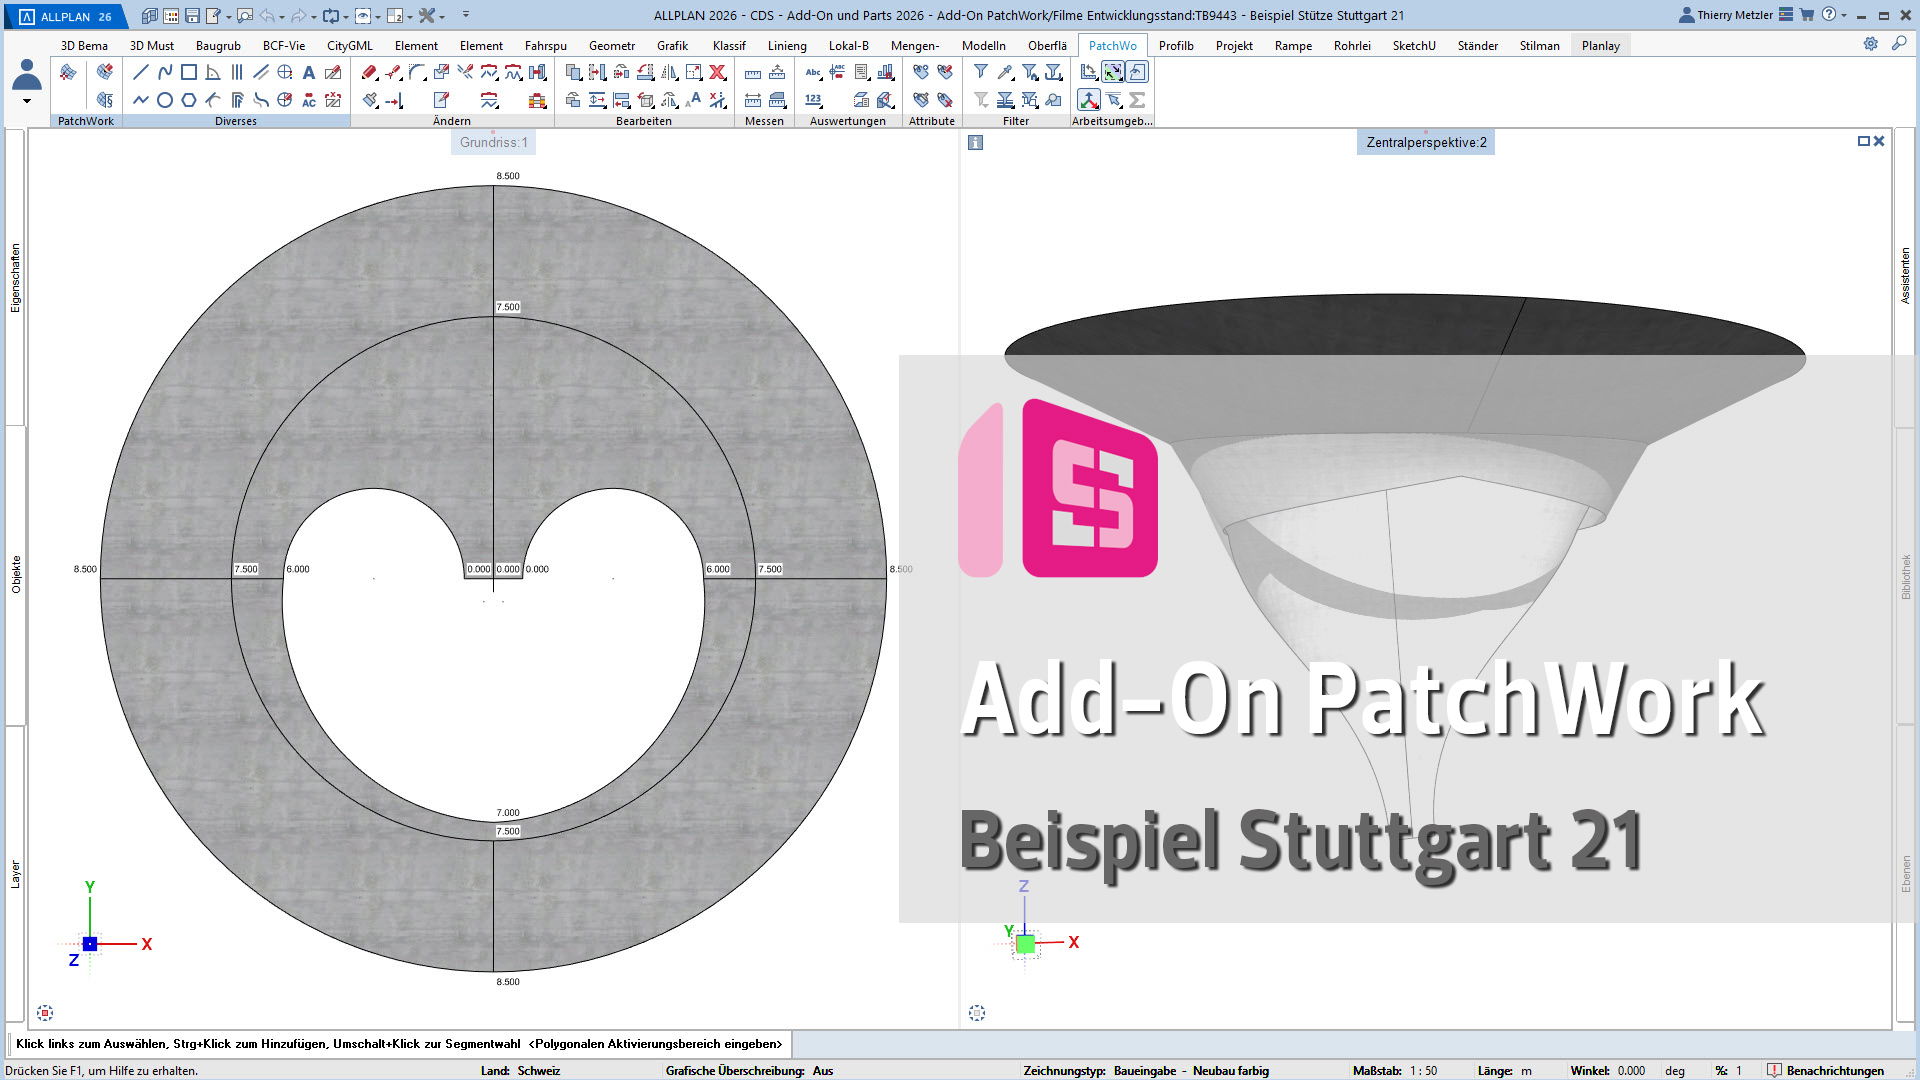The image size is (1920, 1080).
Task: Select the filter funnel icon
Action: [981, 72]
